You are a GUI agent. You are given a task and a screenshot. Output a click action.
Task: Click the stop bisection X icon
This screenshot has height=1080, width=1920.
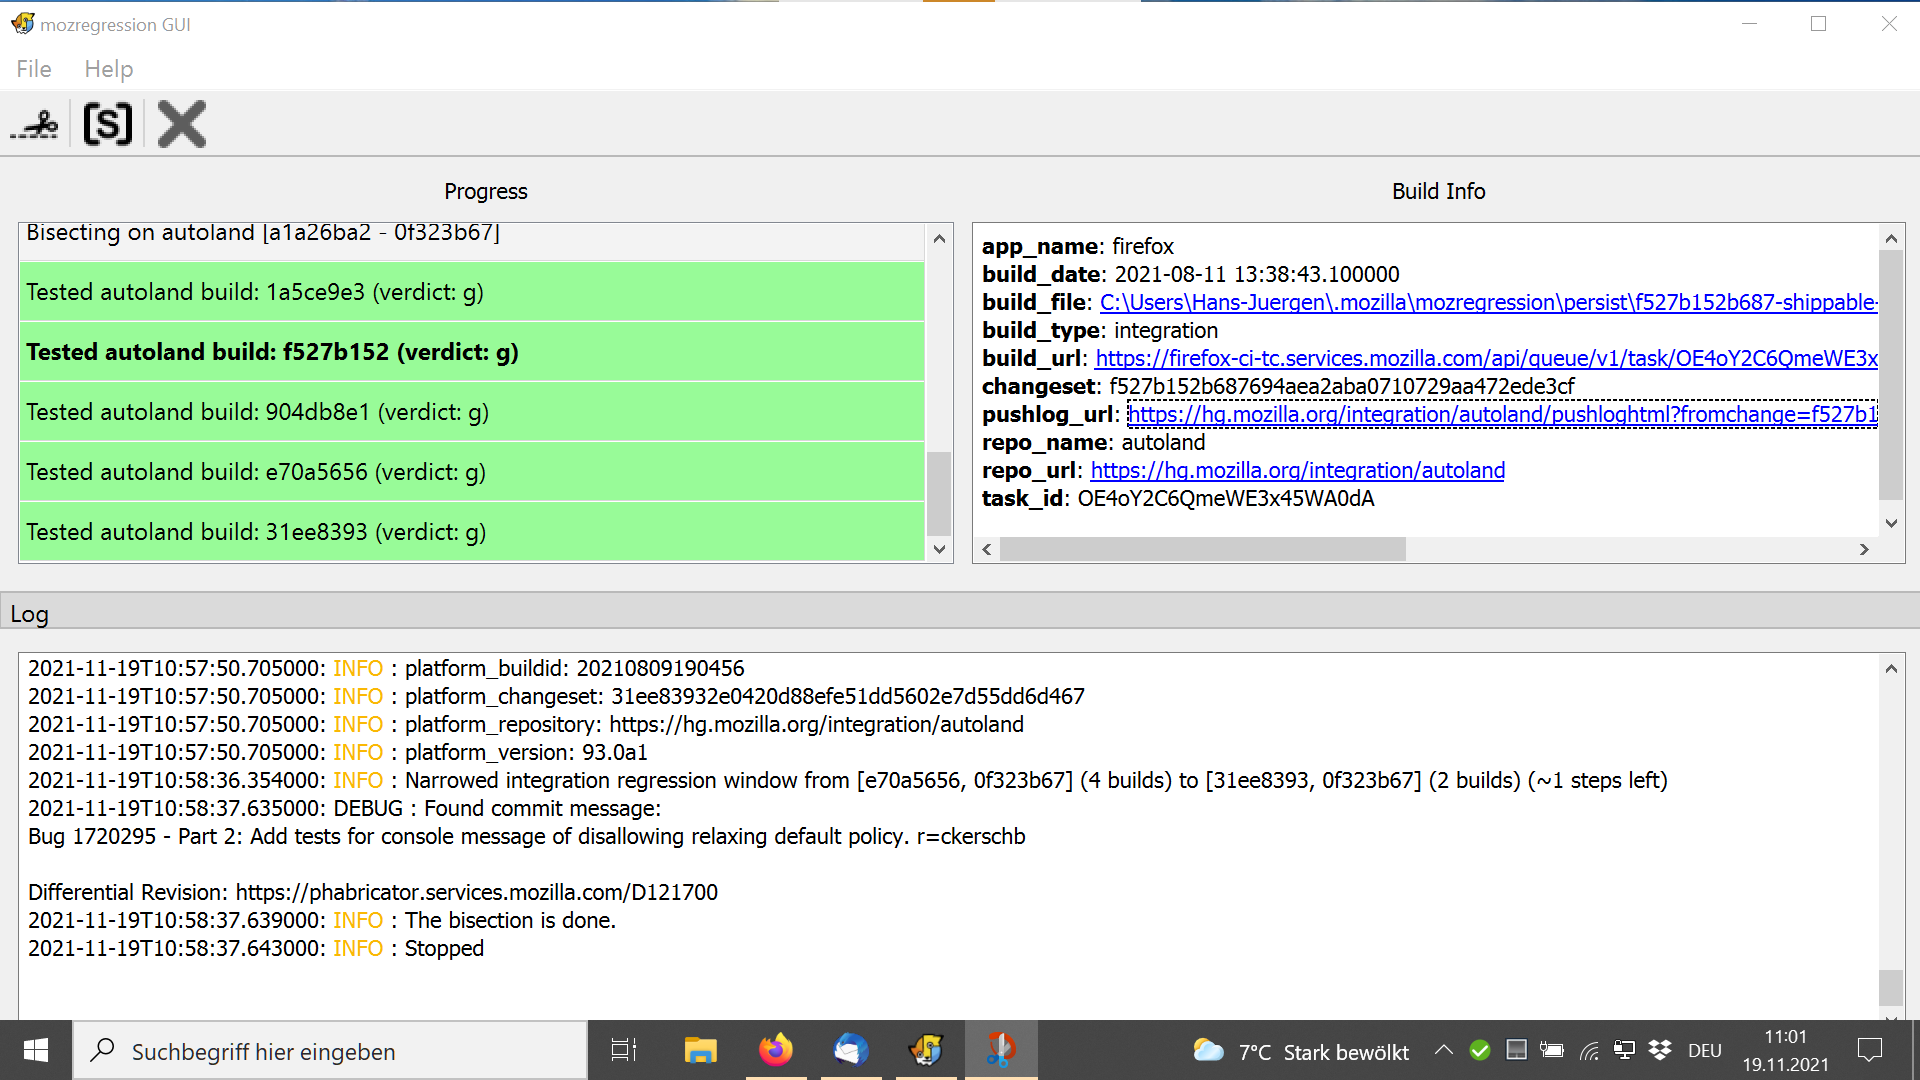(x=181, y=125)
